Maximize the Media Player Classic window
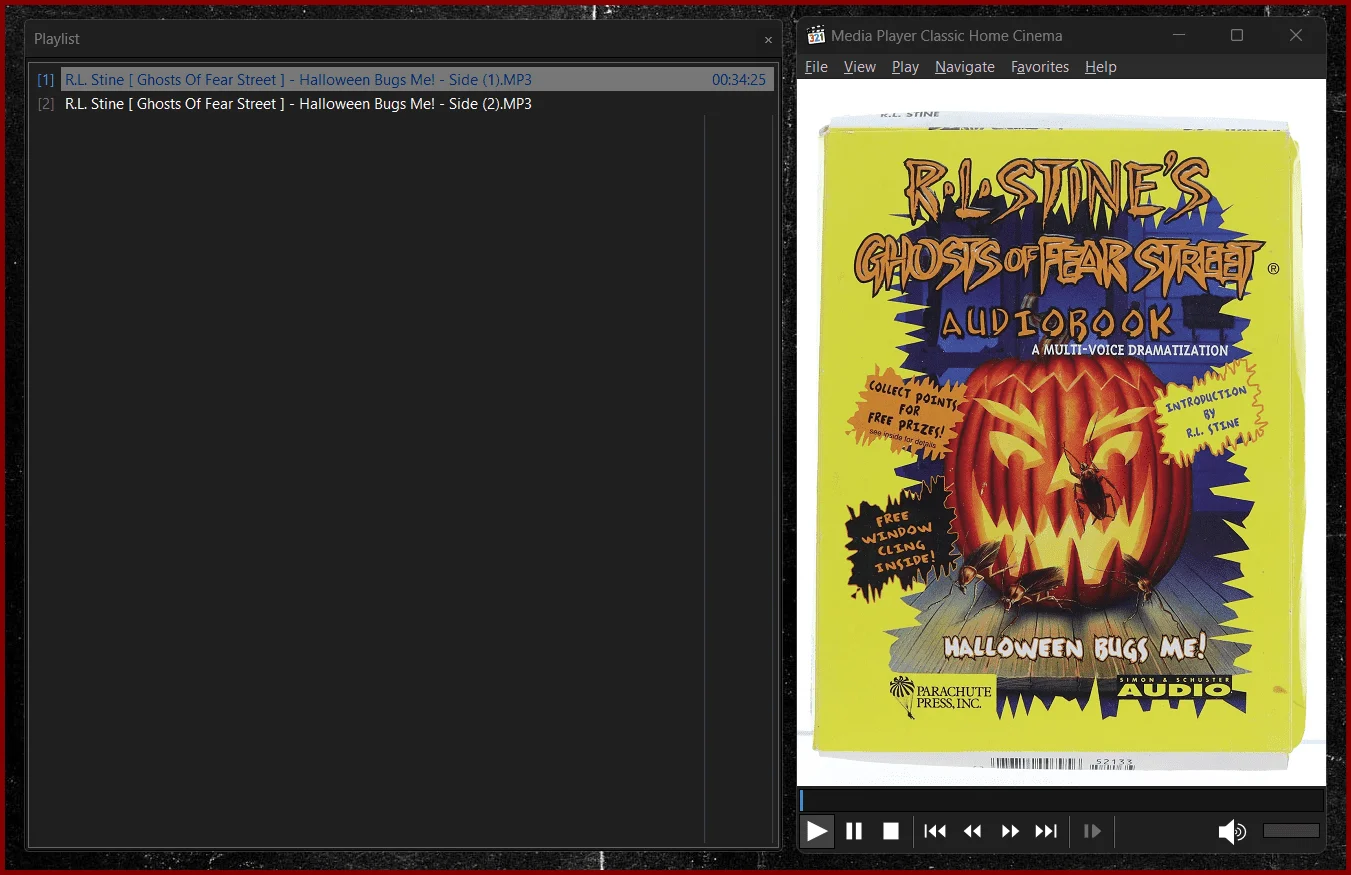This screenshot has width=1351, height=875. (x=1237, y=35)
